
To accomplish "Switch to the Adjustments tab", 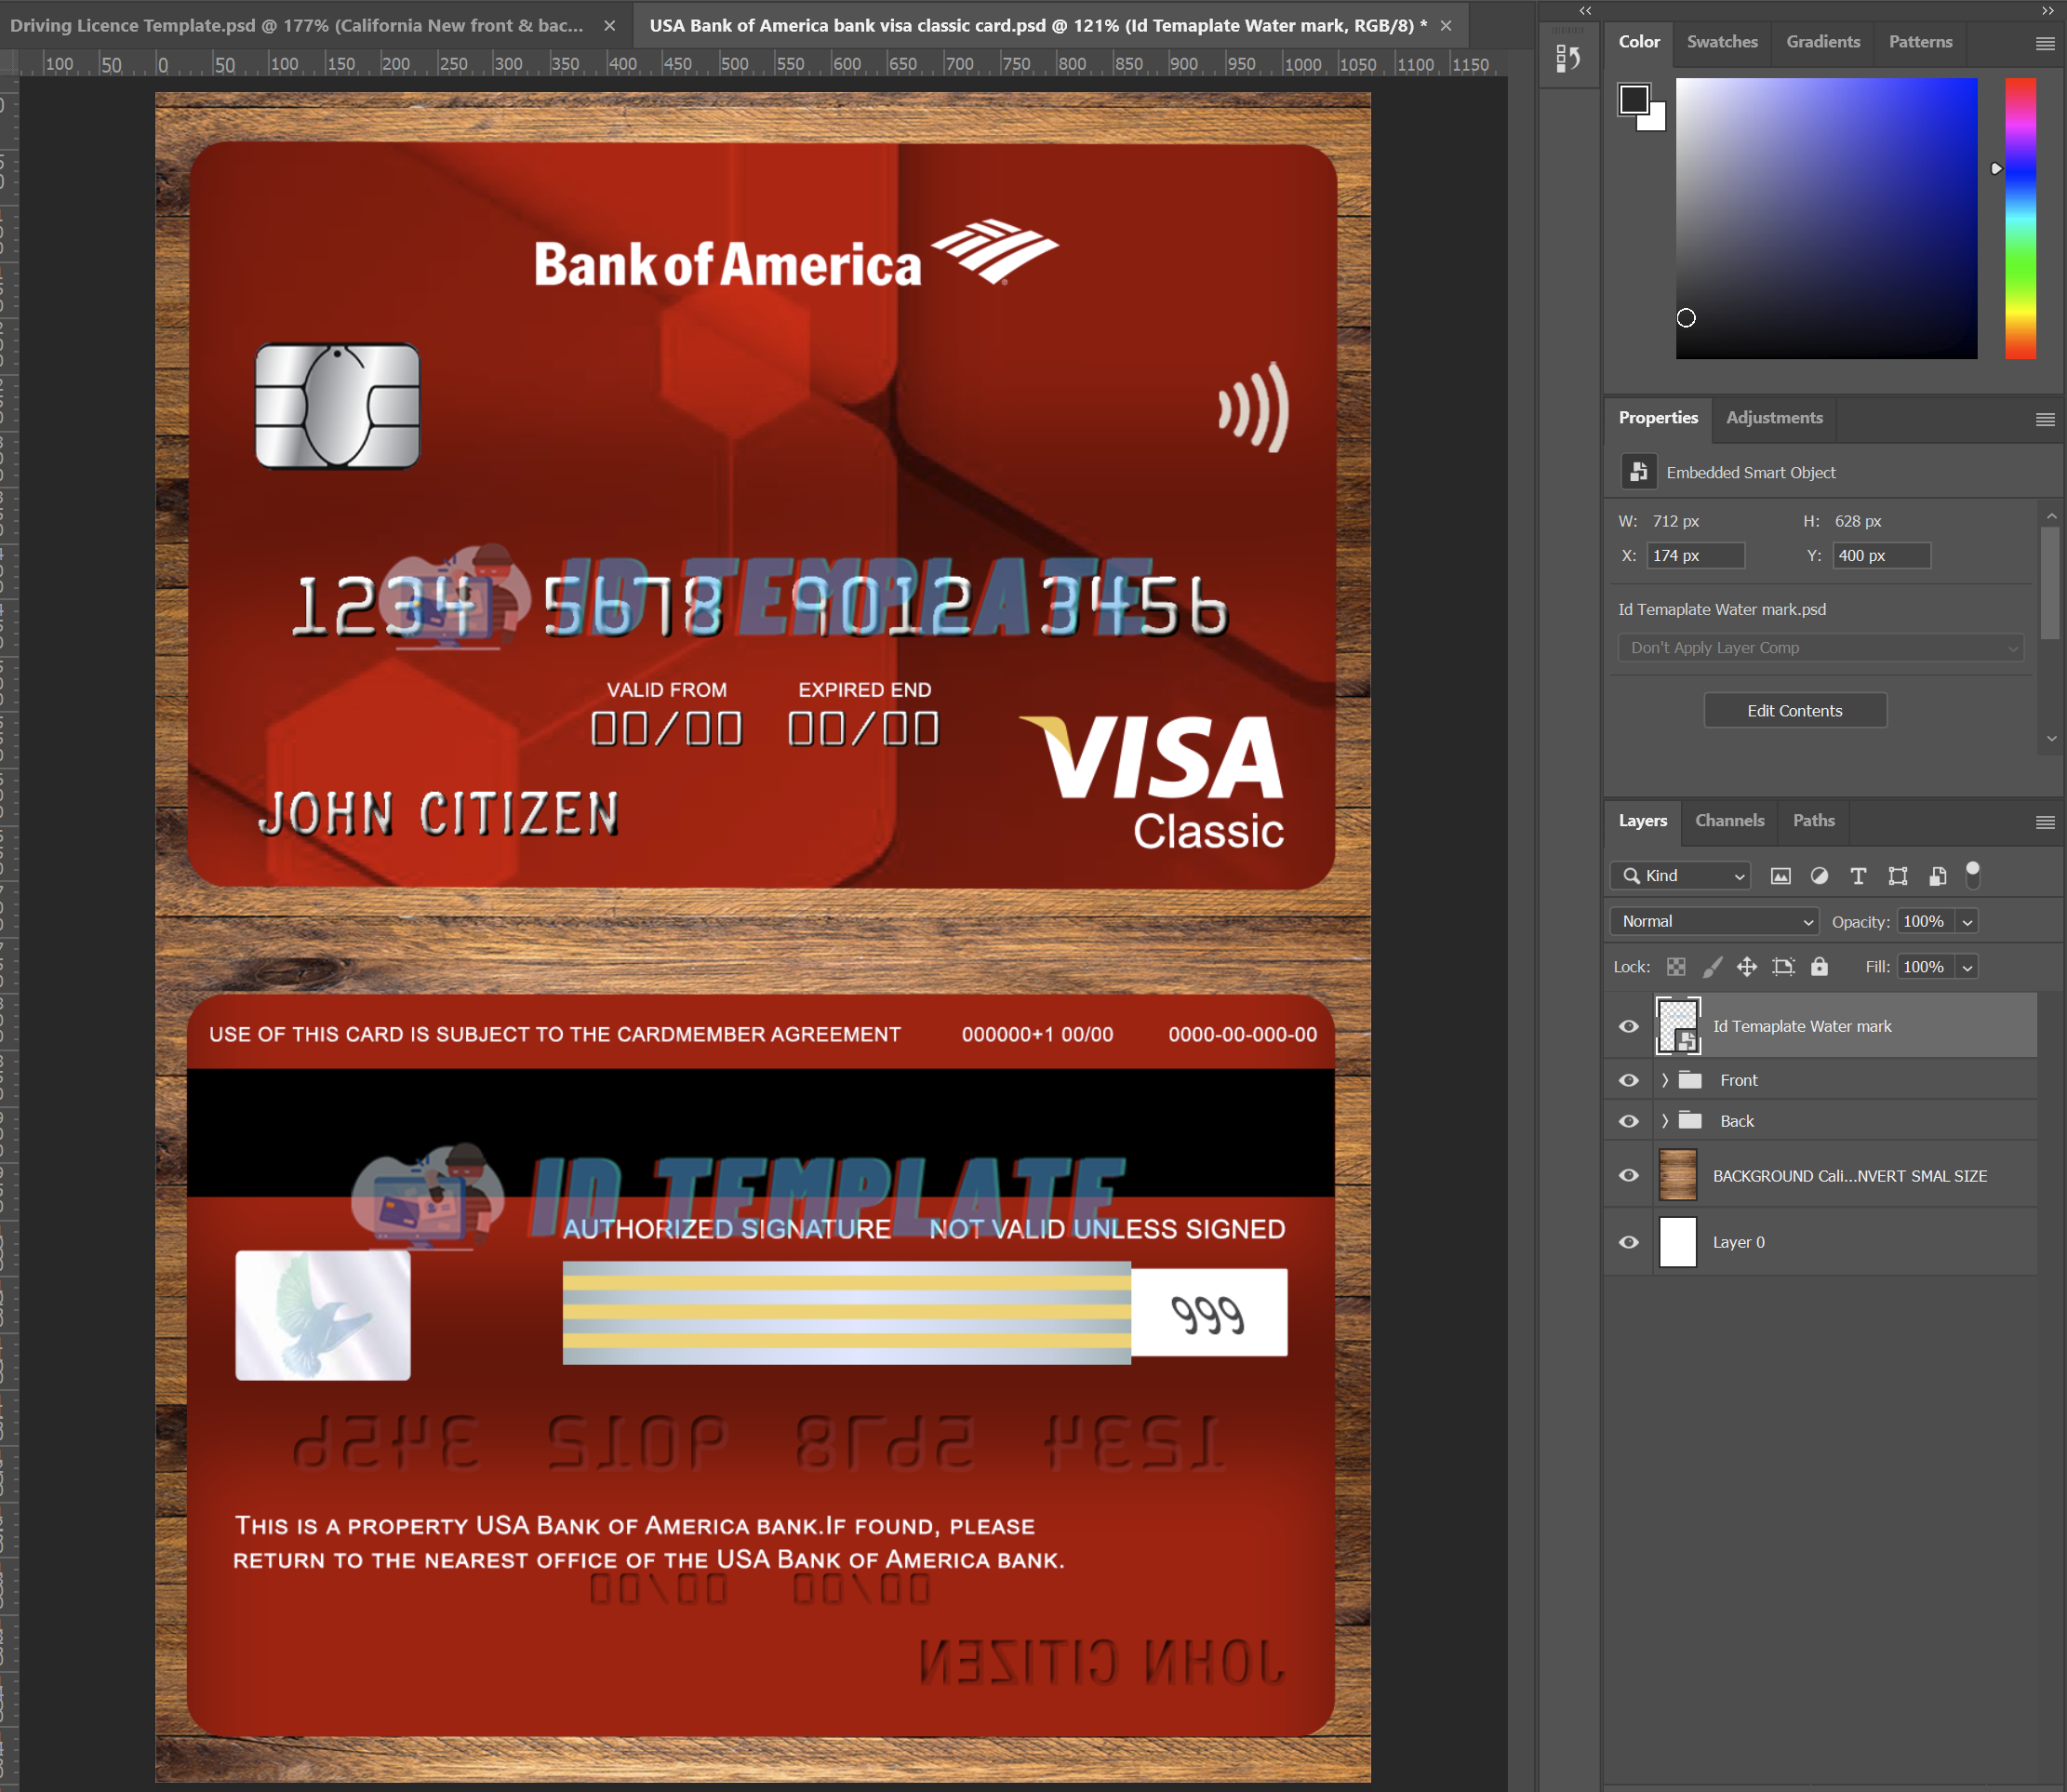I will click(x=1774, y=418).
